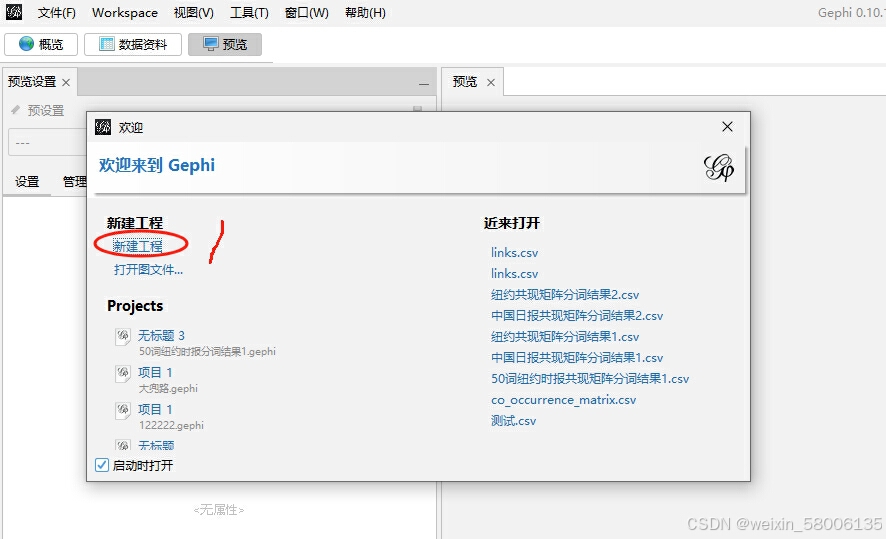Click the 预设置 label with pencil icon
This screenshot has height=539, width=886.
37,110
